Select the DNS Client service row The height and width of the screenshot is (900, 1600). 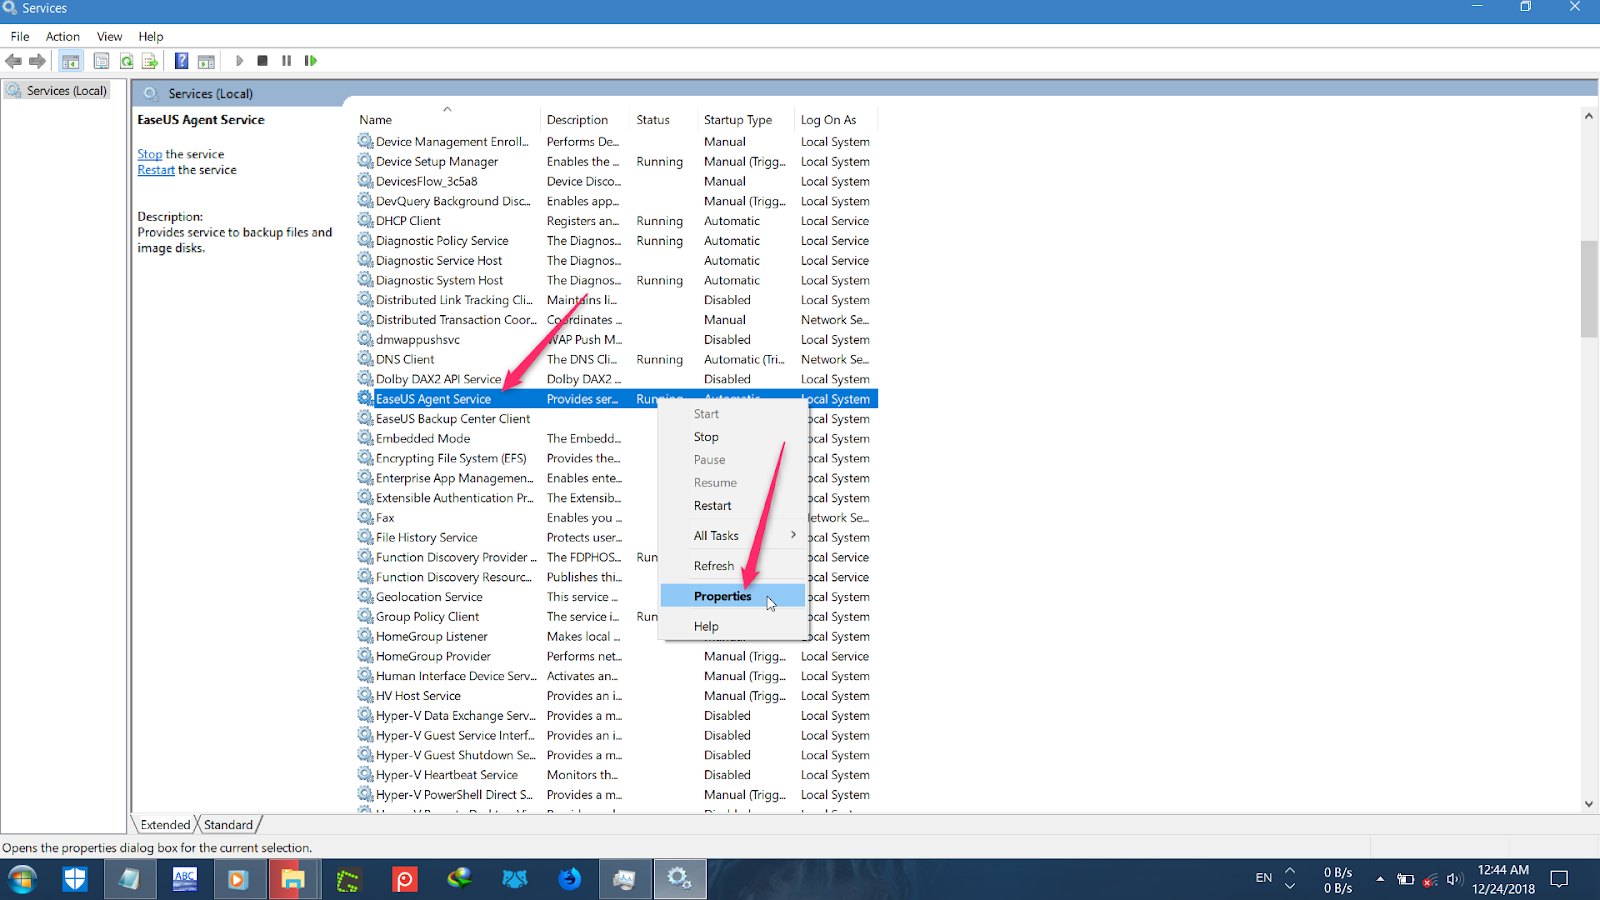click(617, 360)
